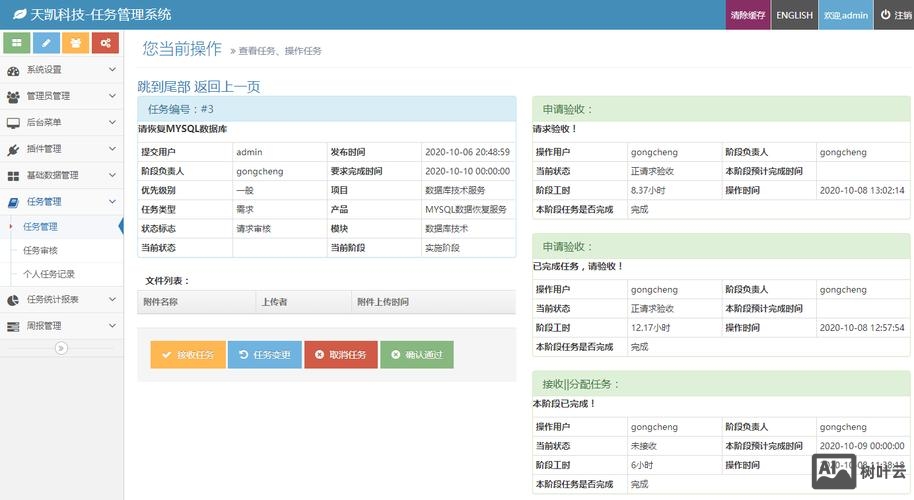
Task: Click the MYSQL数据恢复服务 product value
Action: pos(466,209)
